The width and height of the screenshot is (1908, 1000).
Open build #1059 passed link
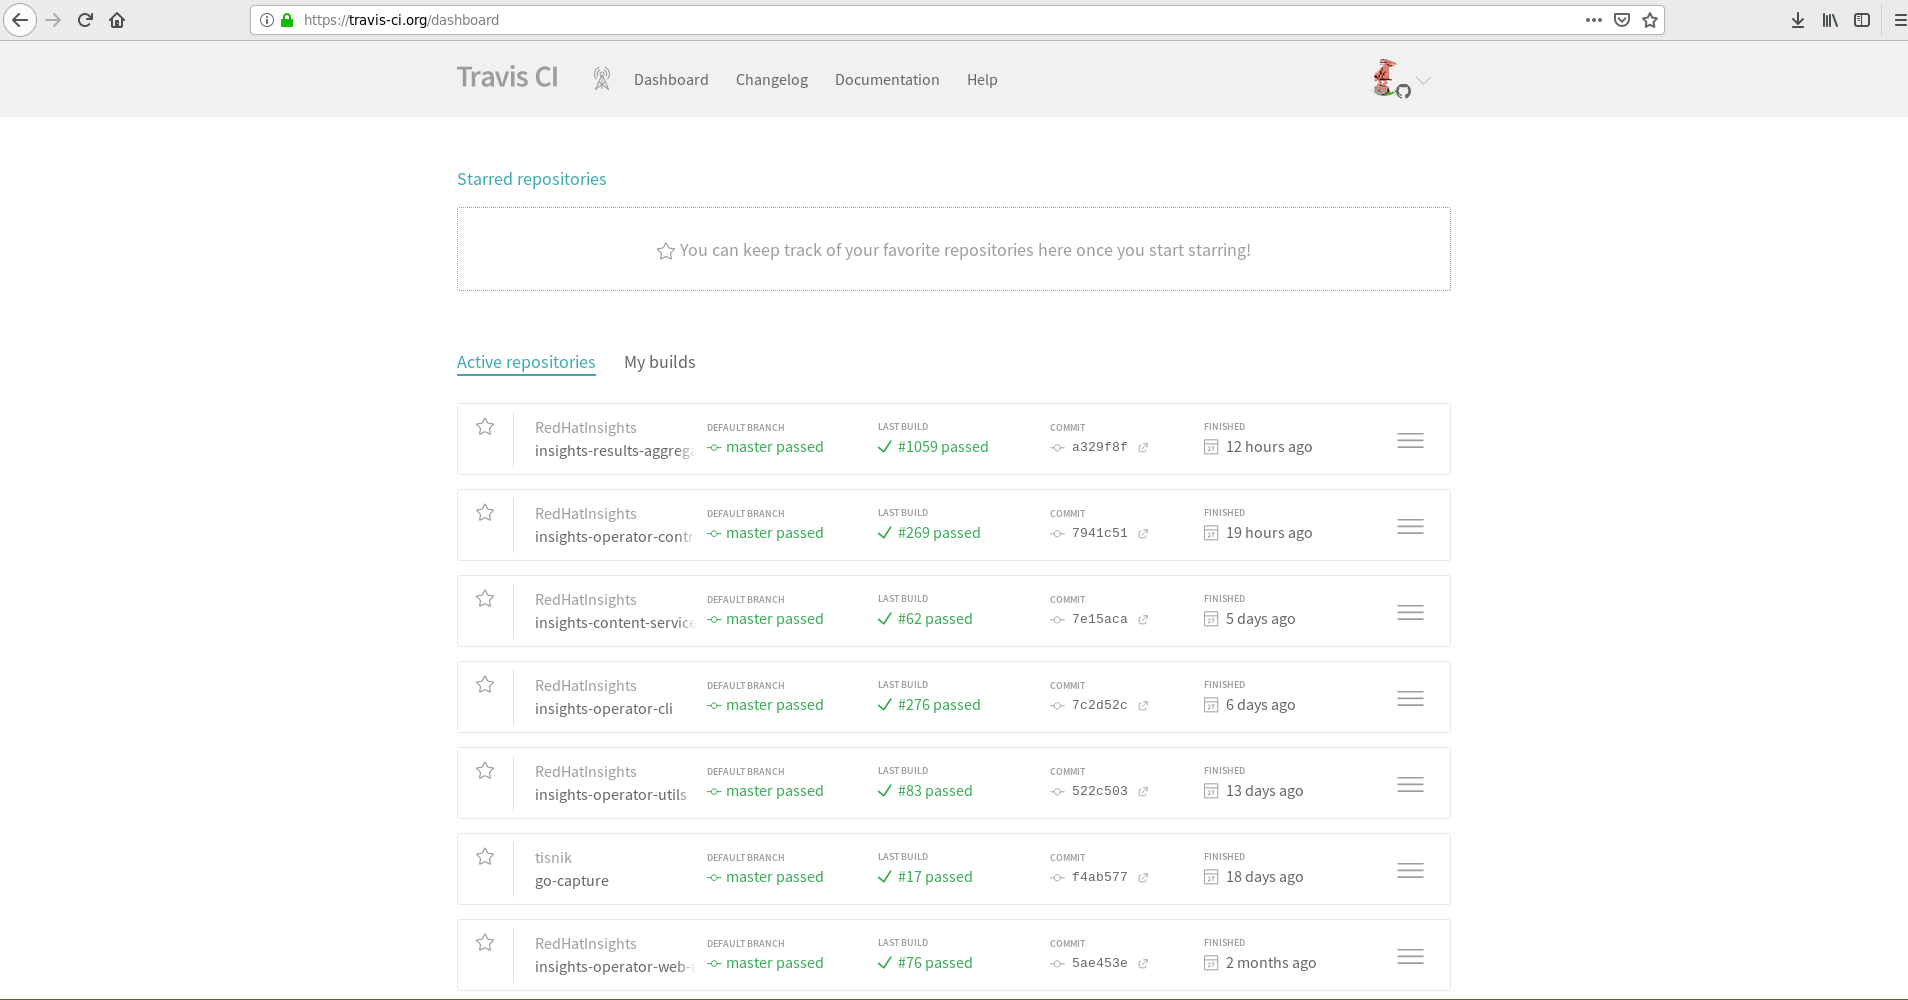(943, 447)
